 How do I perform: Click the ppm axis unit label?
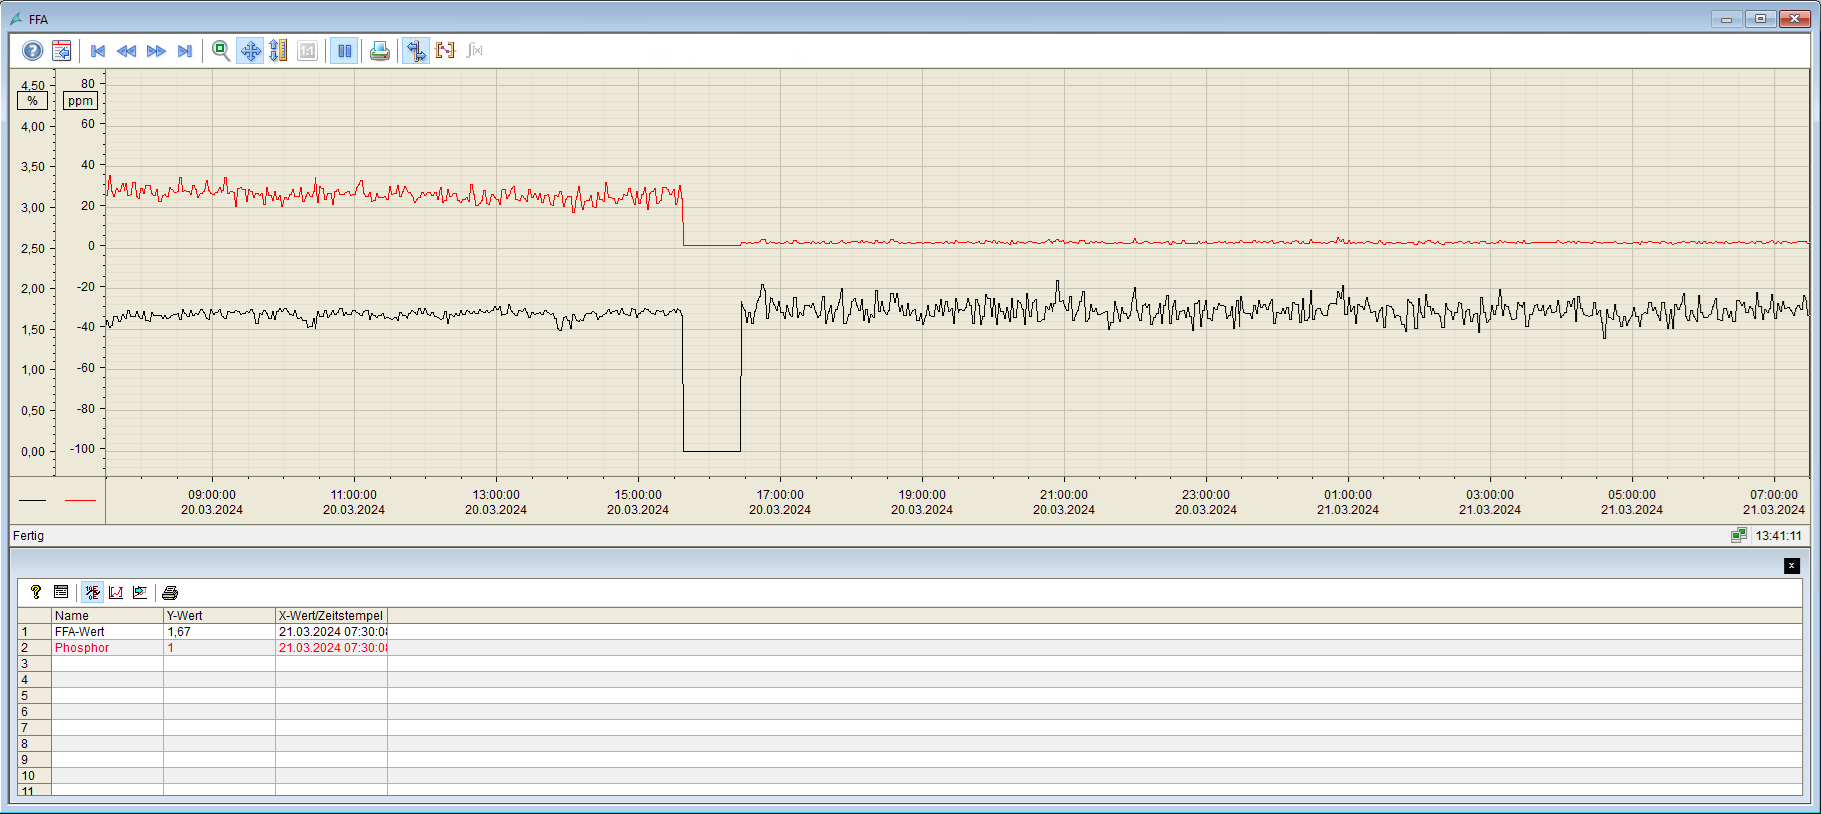[x=80, y=101]
